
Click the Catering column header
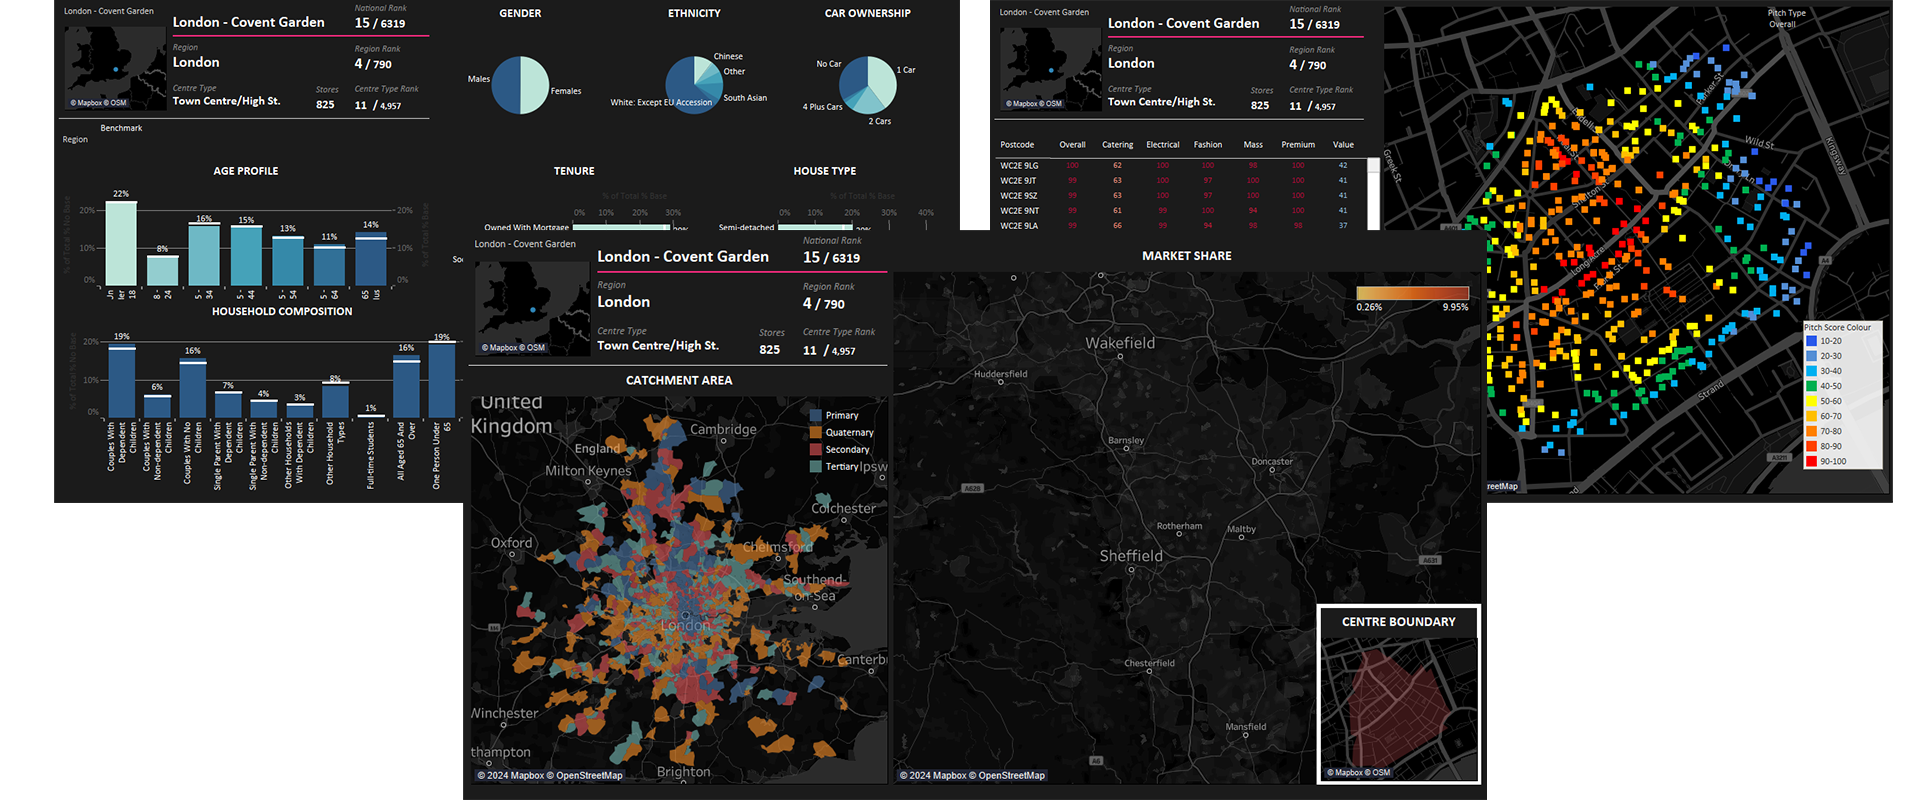[1117, 145]
